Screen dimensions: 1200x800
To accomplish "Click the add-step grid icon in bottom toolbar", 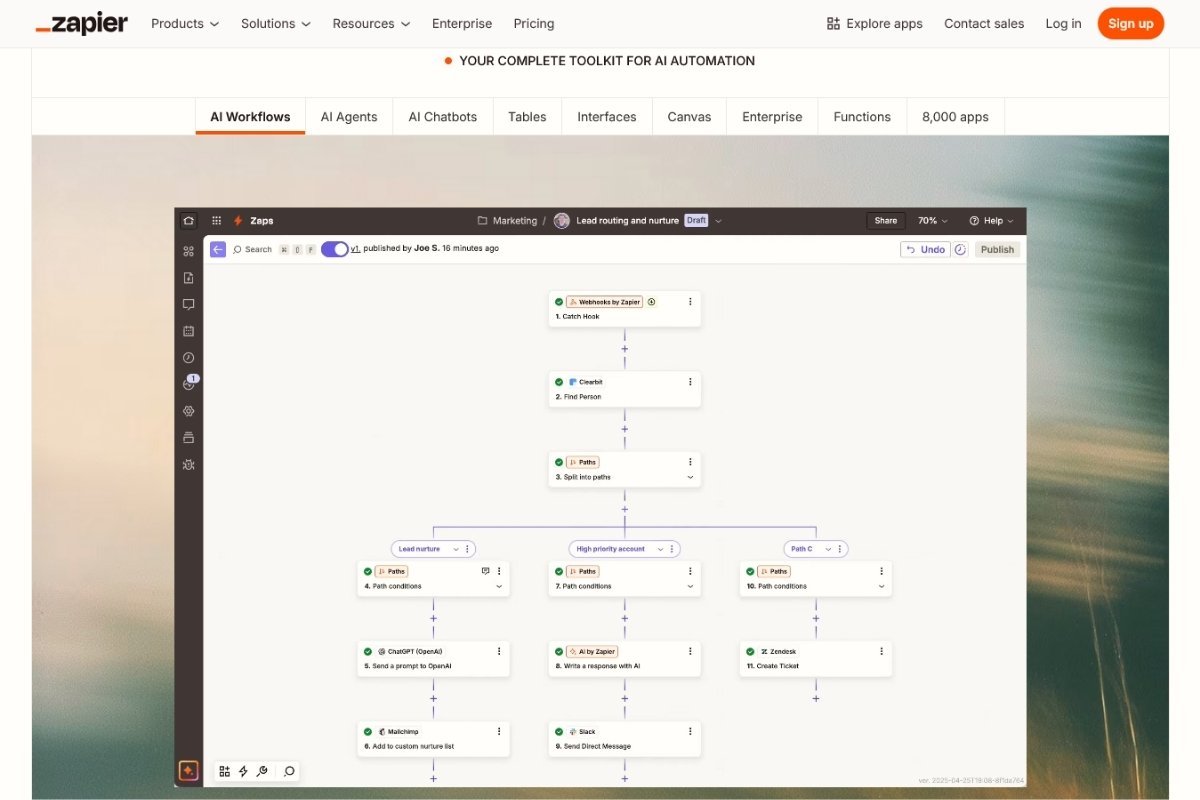I will click(224, 771).
